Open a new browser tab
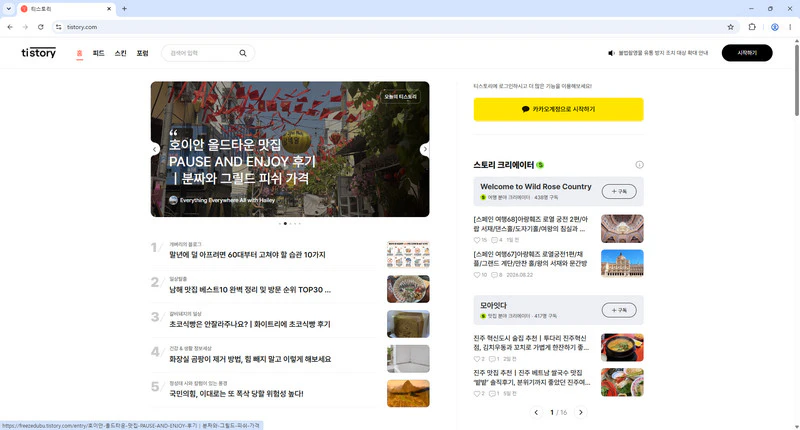 click(x=124, y=9)
